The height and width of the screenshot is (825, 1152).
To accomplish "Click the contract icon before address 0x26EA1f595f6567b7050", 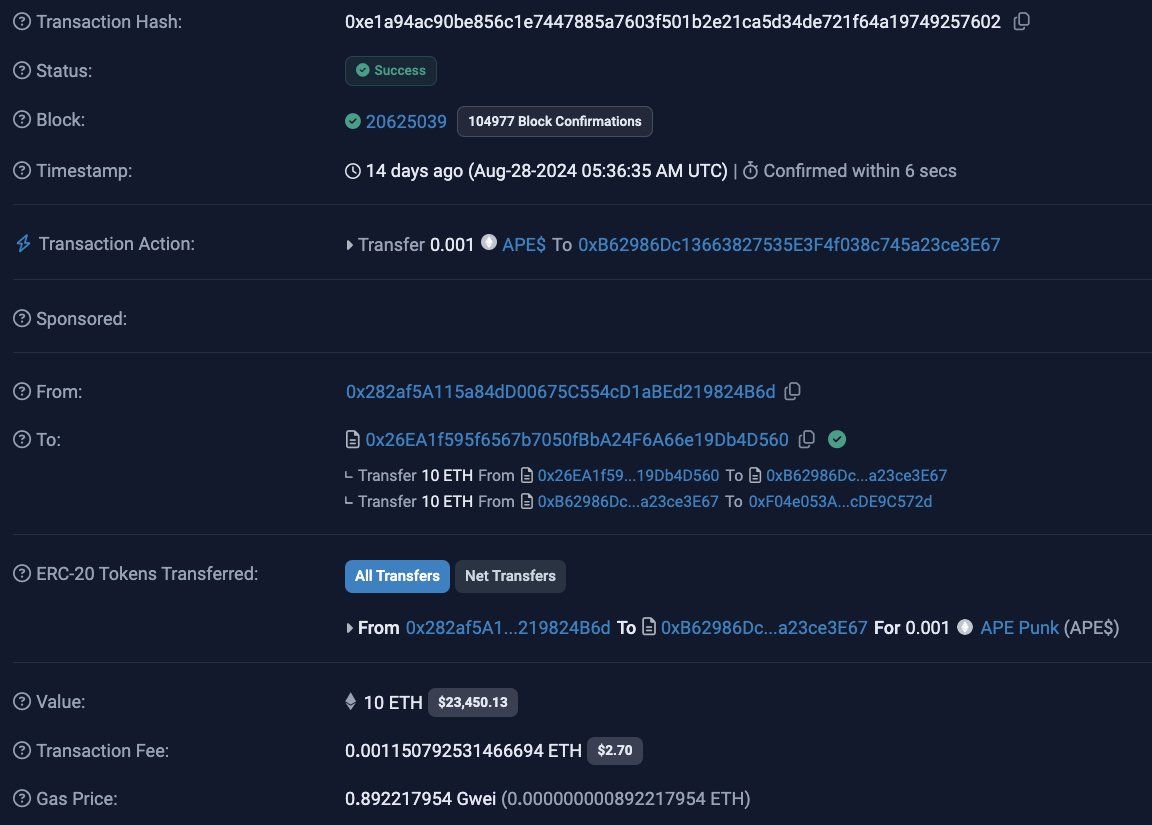I will click(x=352, y=439).
